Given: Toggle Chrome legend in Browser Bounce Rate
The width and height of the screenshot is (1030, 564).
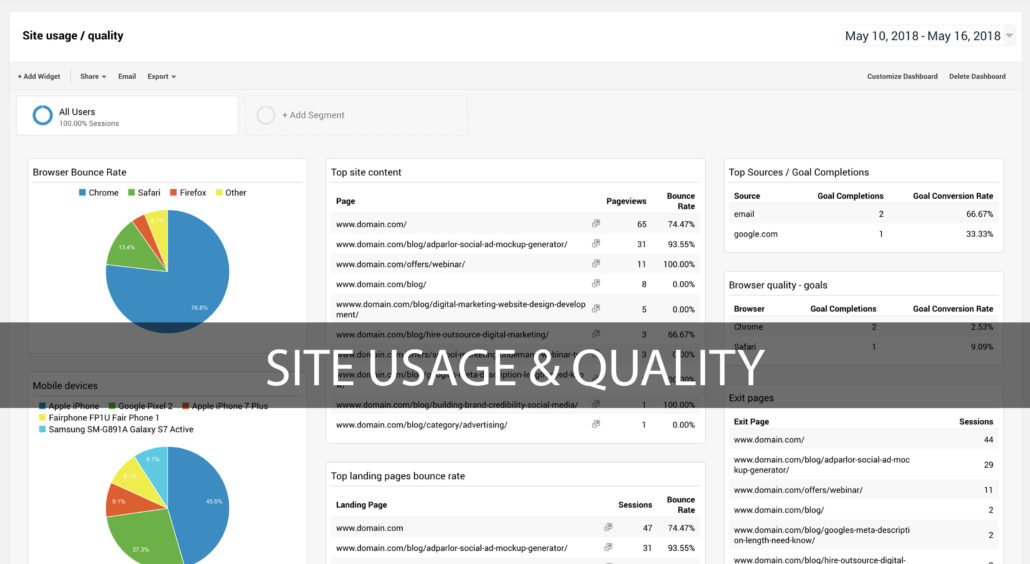Looking at the screenshot, I should [98, 193].
